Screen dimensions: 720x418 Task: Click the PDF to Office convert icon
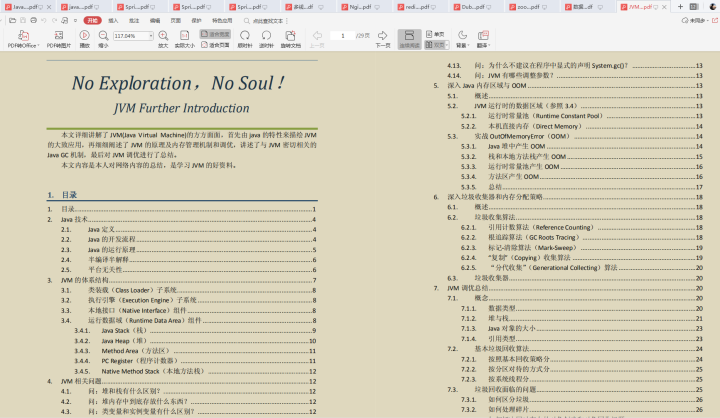click(23, 35)
